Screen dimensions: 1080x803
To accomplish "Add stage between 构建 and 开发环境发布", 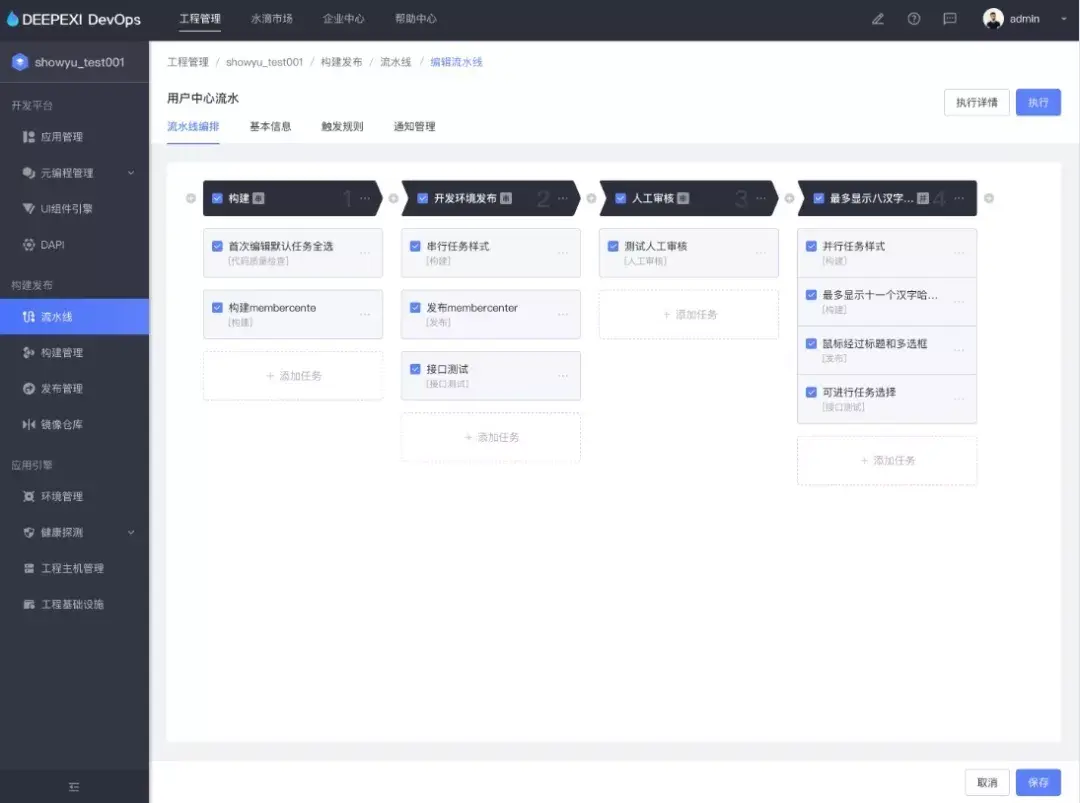I will tap(393, 198).
